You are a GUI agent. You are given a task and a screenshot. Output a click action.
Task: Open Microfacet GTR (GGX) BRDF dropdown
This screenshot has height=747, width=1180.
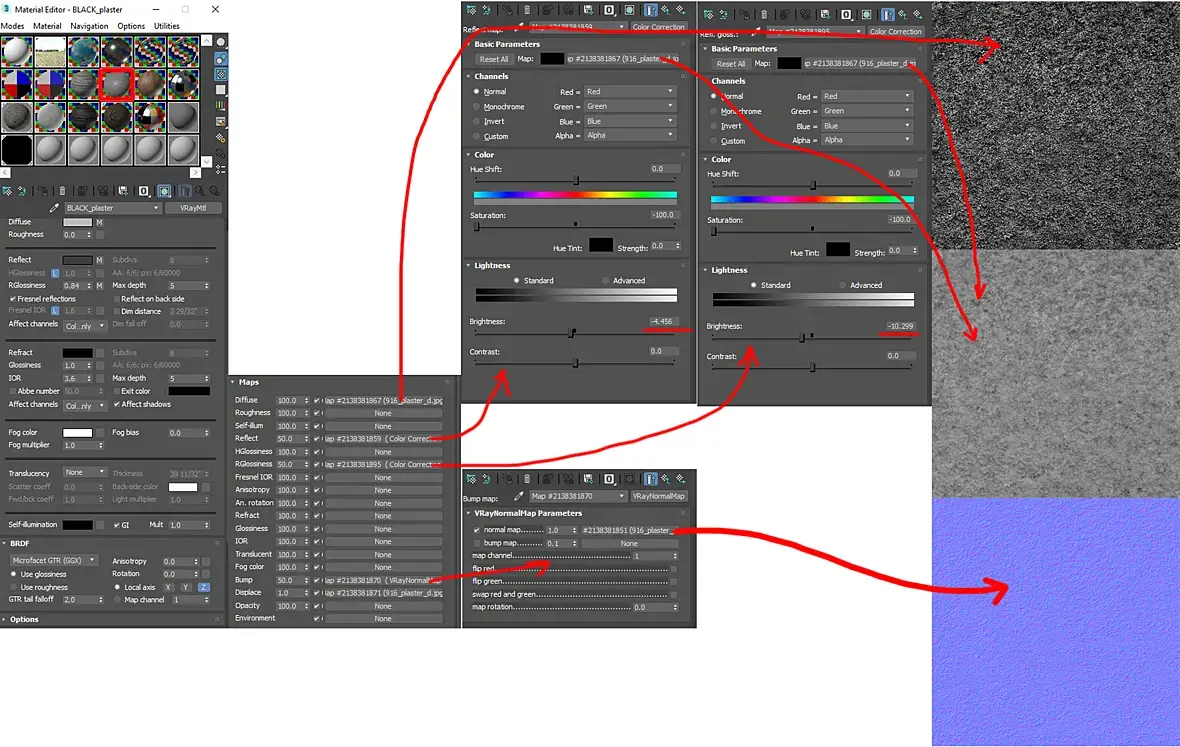click(x=54, y=560)
